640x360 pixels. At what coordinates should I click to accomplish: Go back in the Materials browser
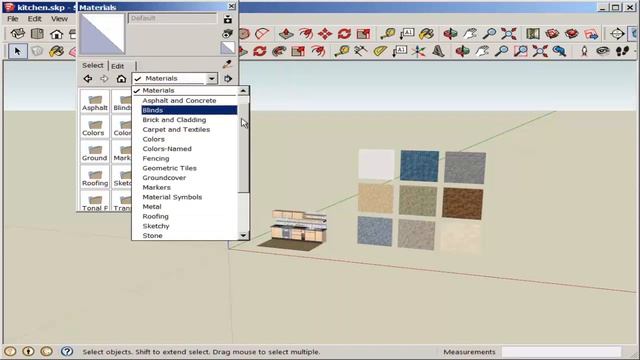tap(87, 78)
